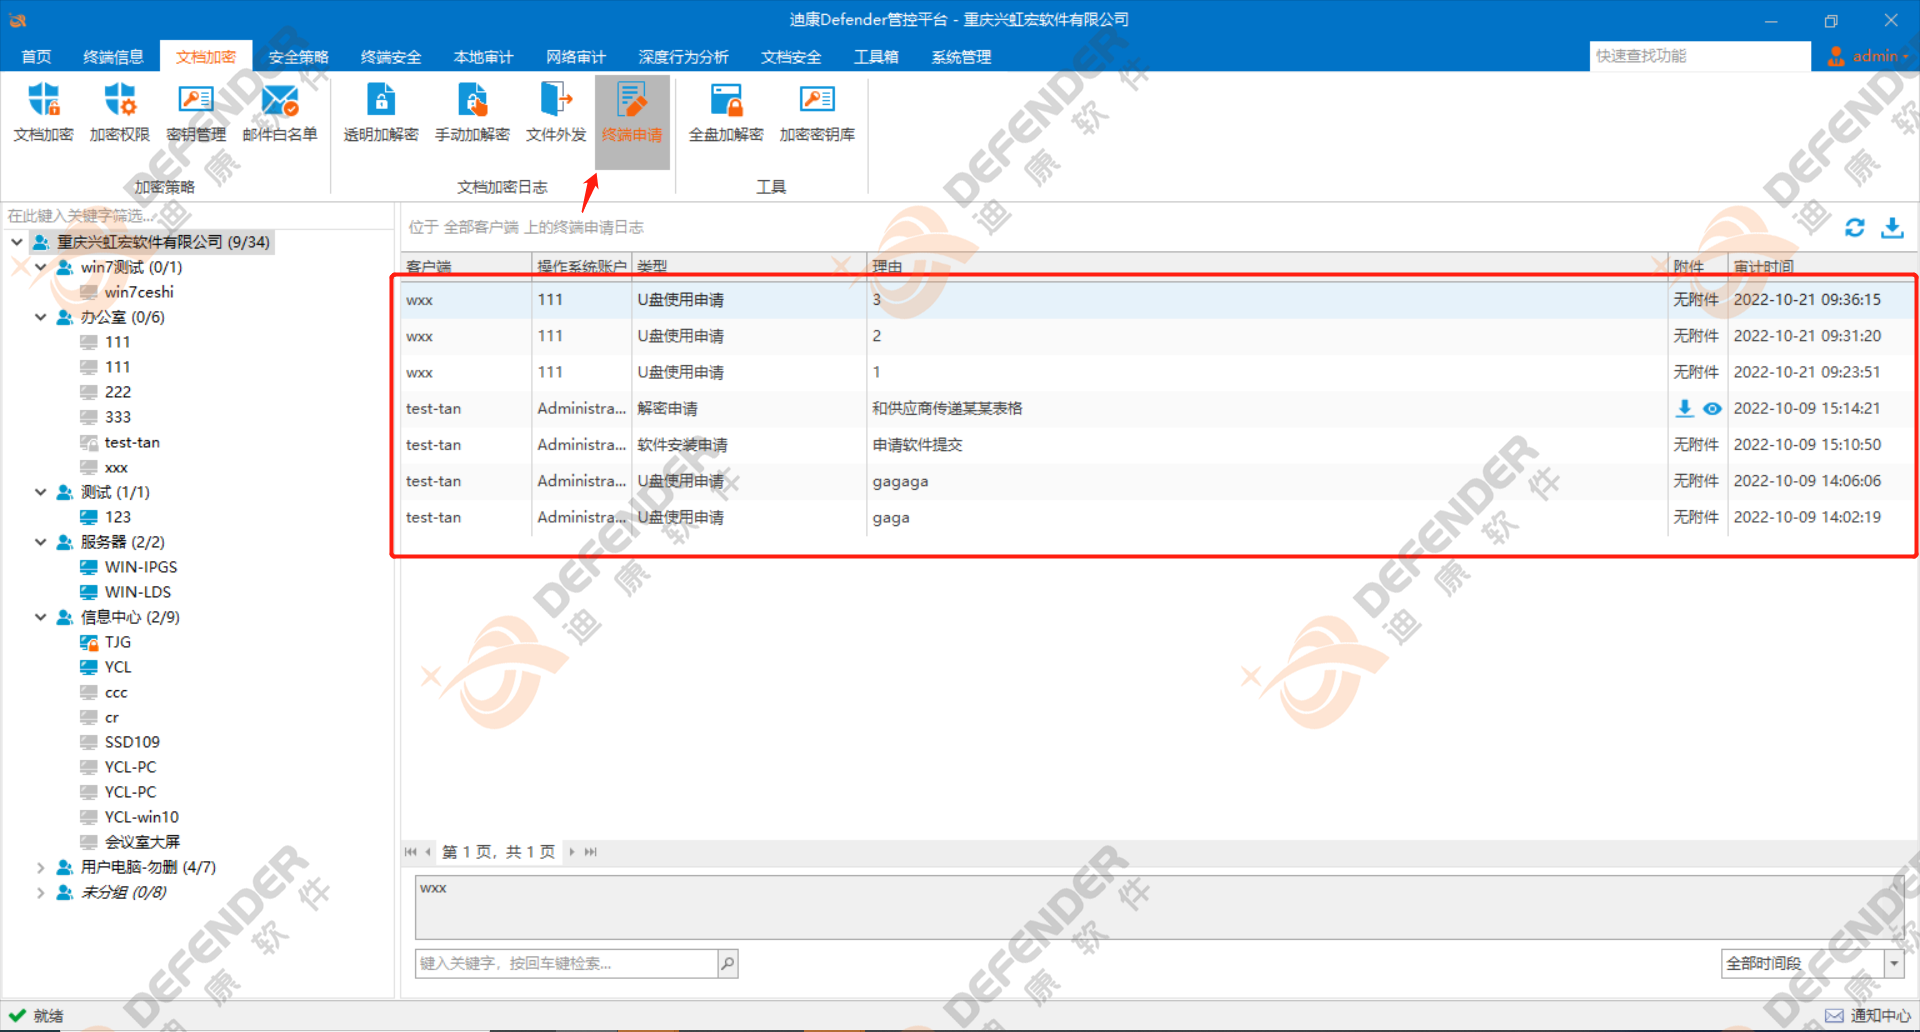Open the 文档加密 ribbon icon
This screenshot has height=1032, width=1920.
43,112
